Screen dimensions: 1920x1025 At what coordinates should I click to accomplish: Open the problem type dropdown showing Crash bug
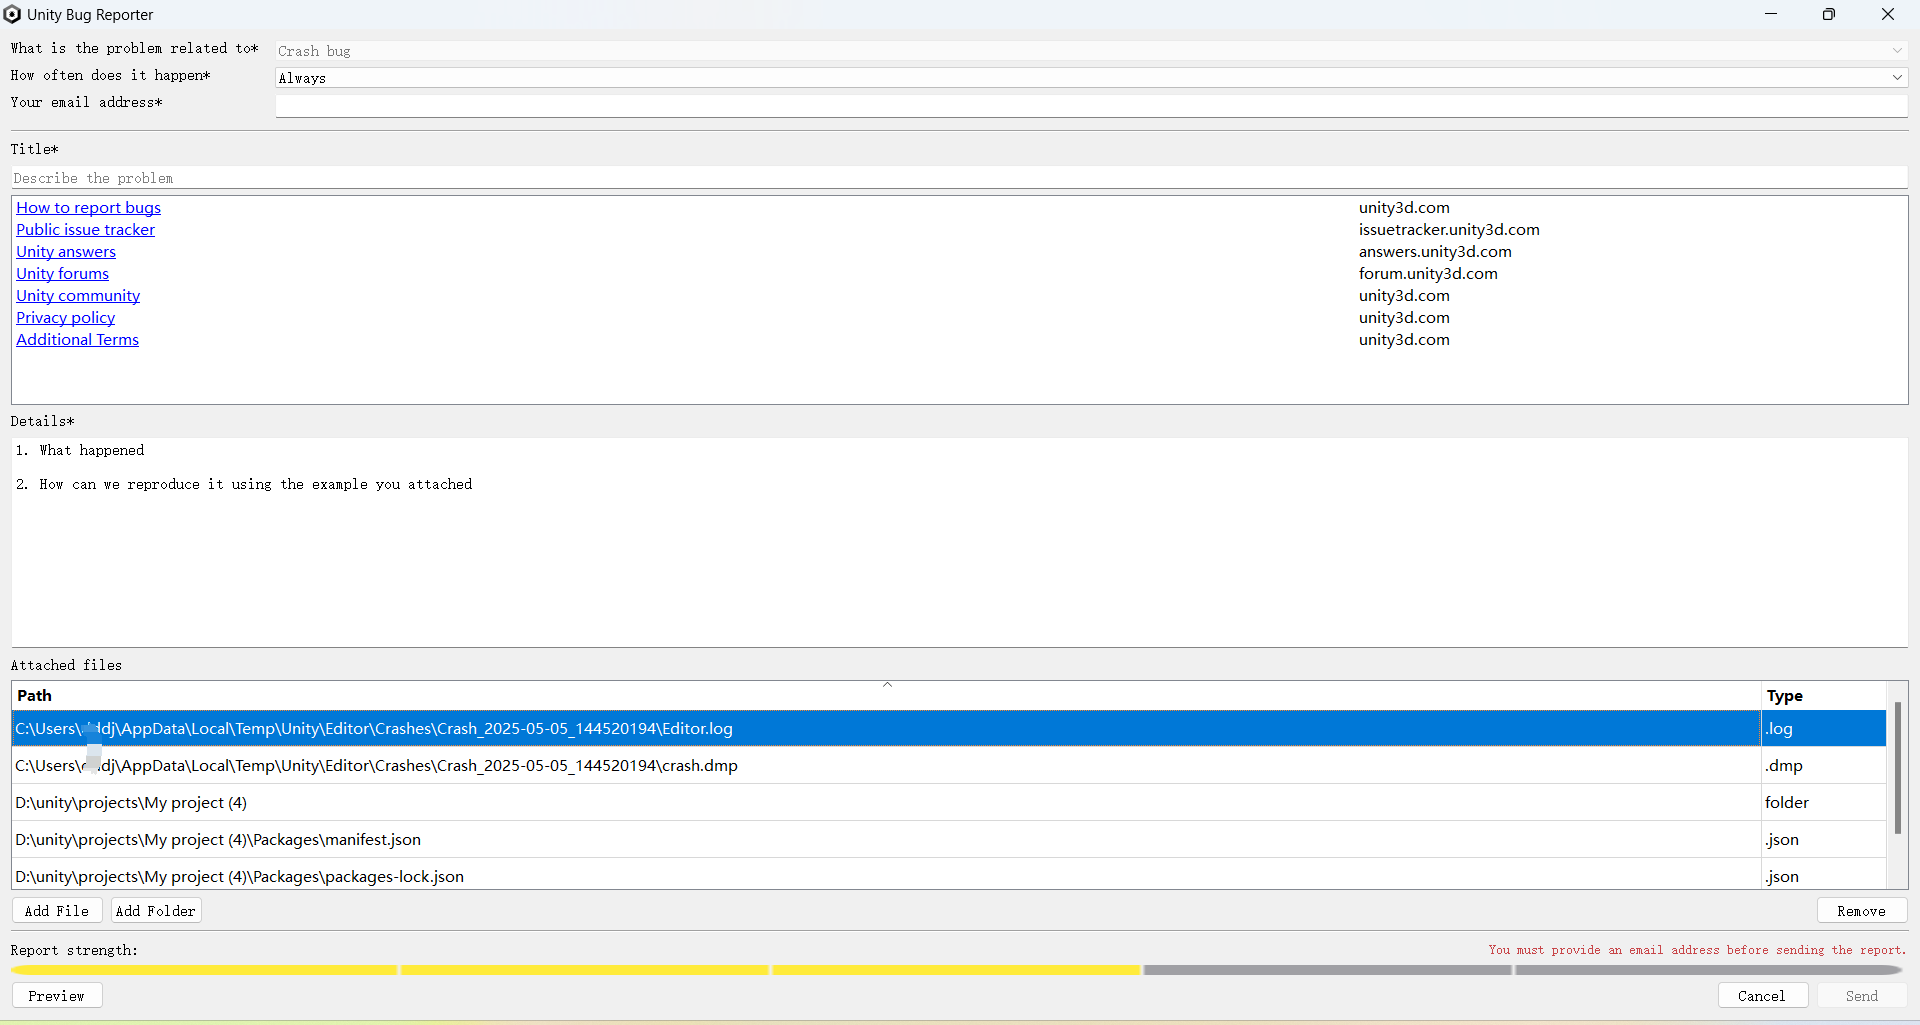(1896, 50)
